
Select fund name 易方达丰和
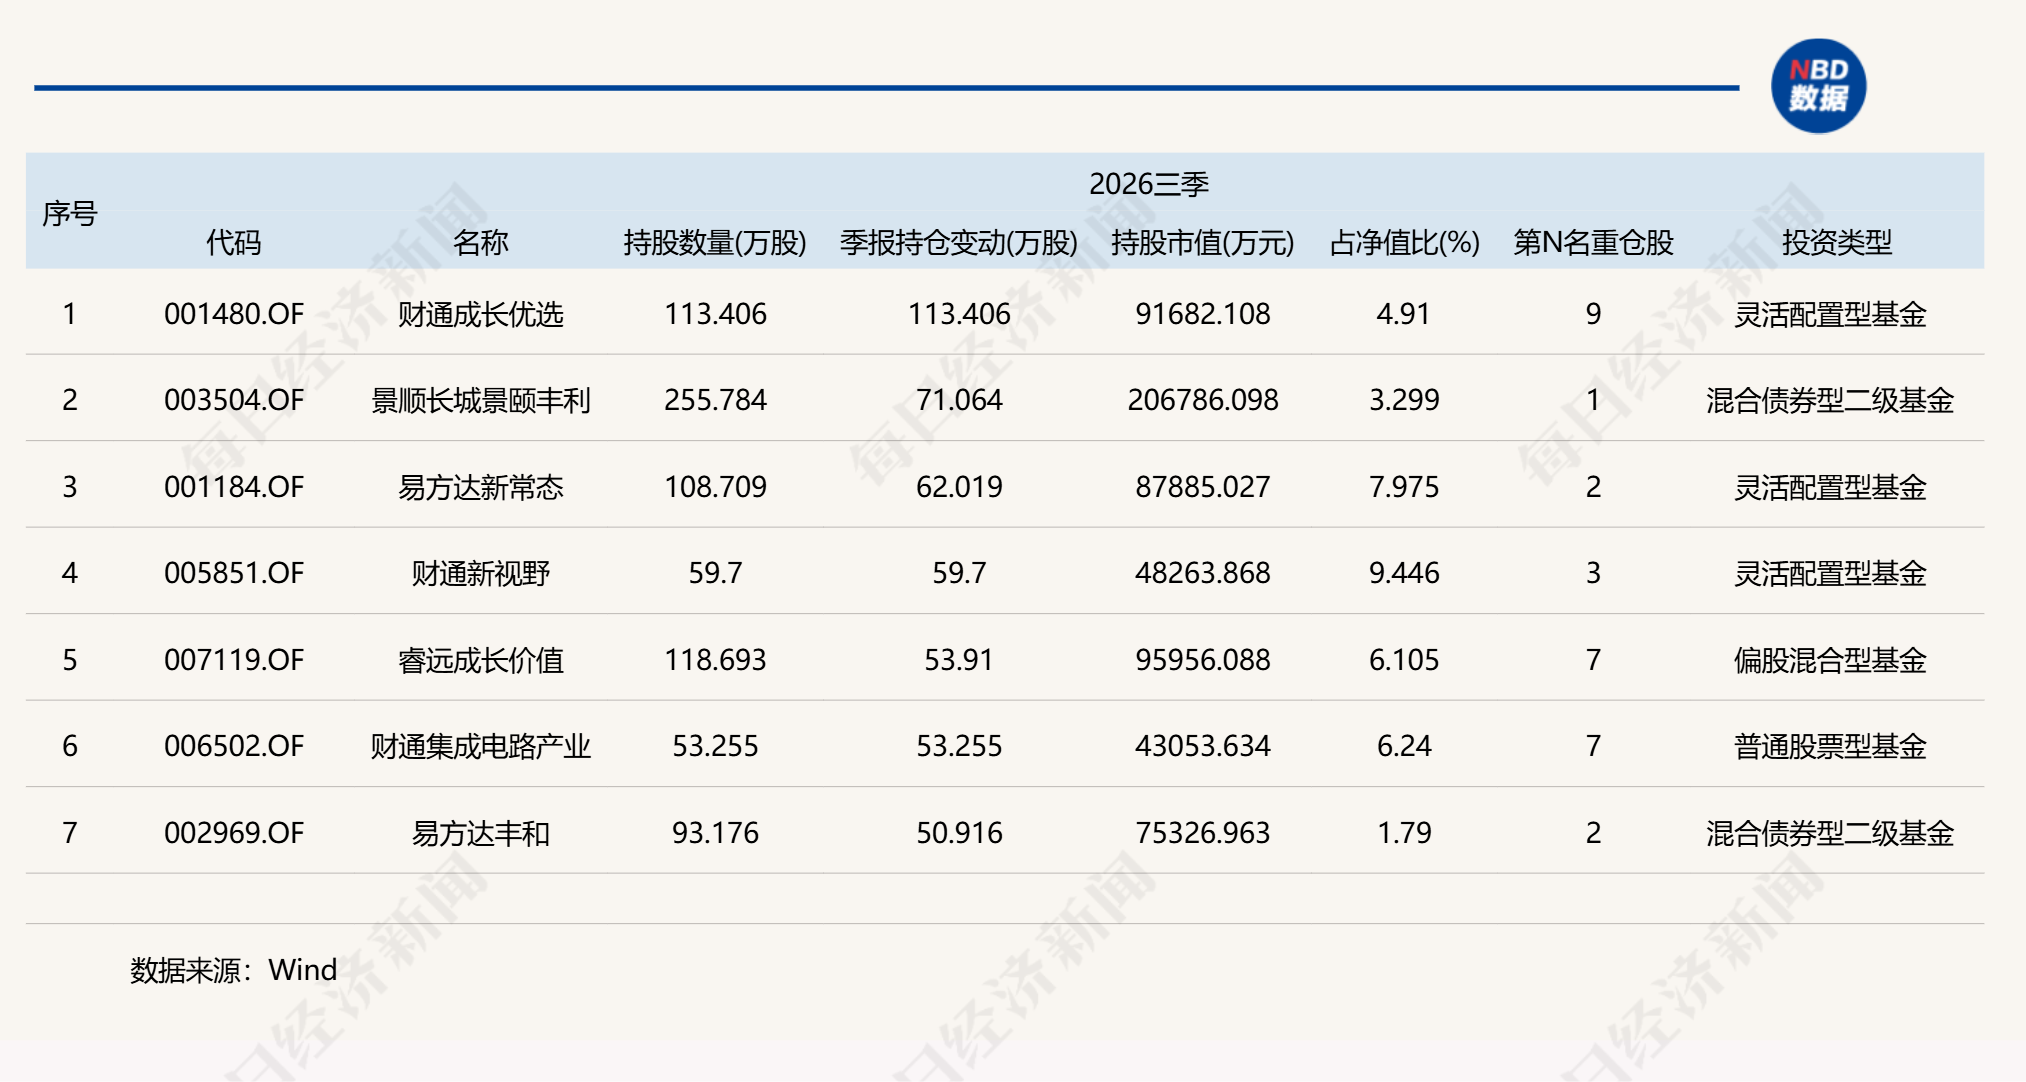point(481,833)
